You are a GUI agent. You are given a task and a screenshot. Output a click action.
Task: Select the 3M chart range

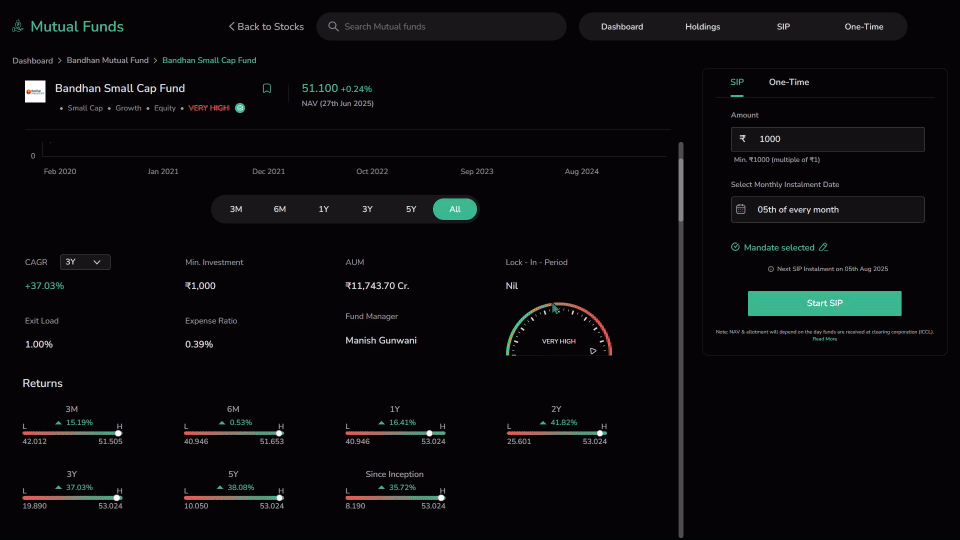tap(236, 209)
